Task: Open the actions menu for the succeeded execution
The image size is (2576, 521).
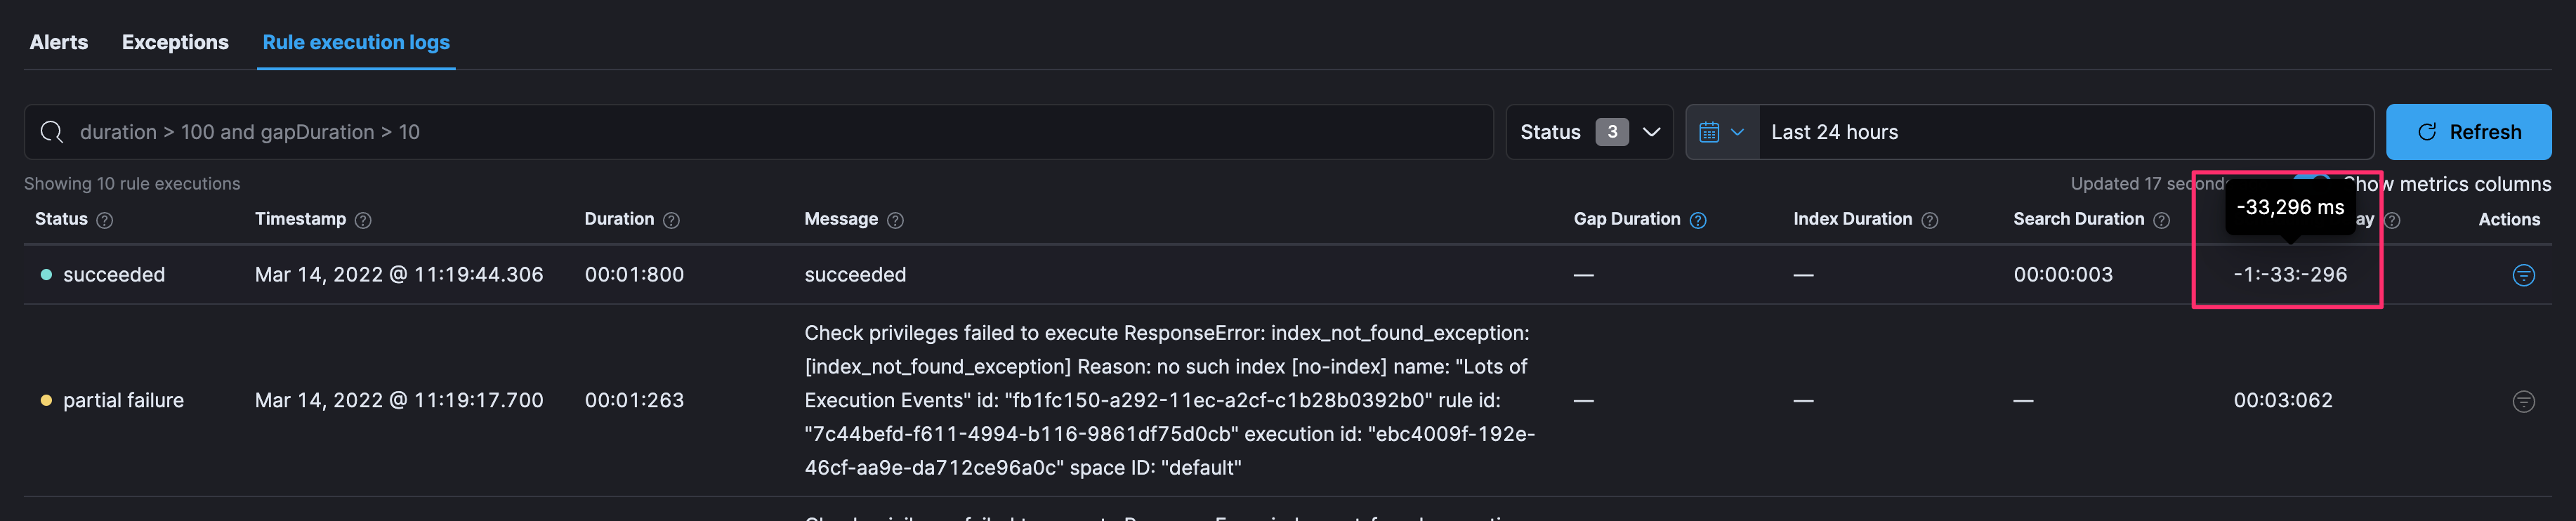Action: [x=2525, y=274]
